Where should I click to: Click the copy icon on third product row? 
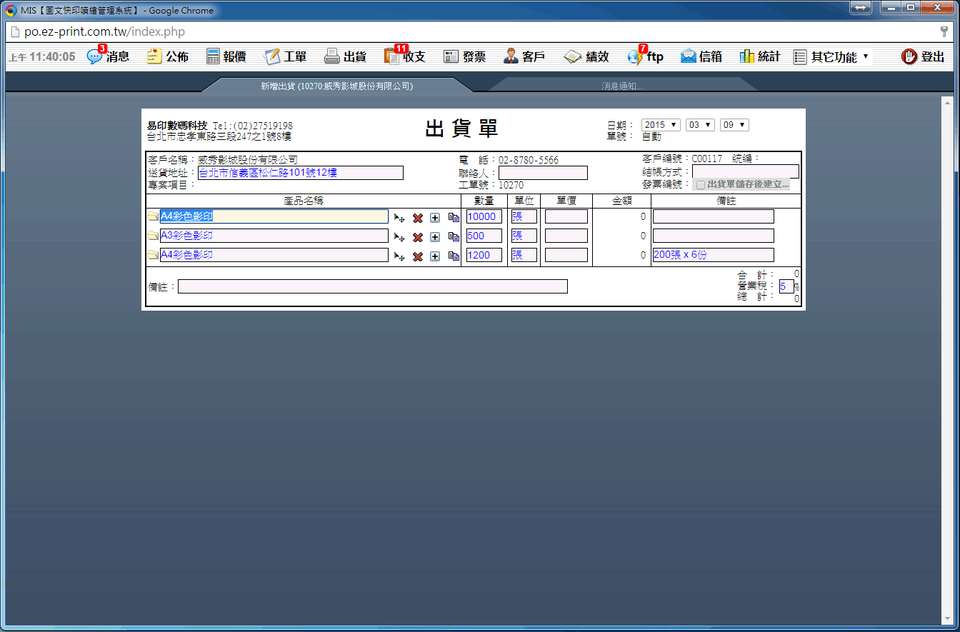453,256
